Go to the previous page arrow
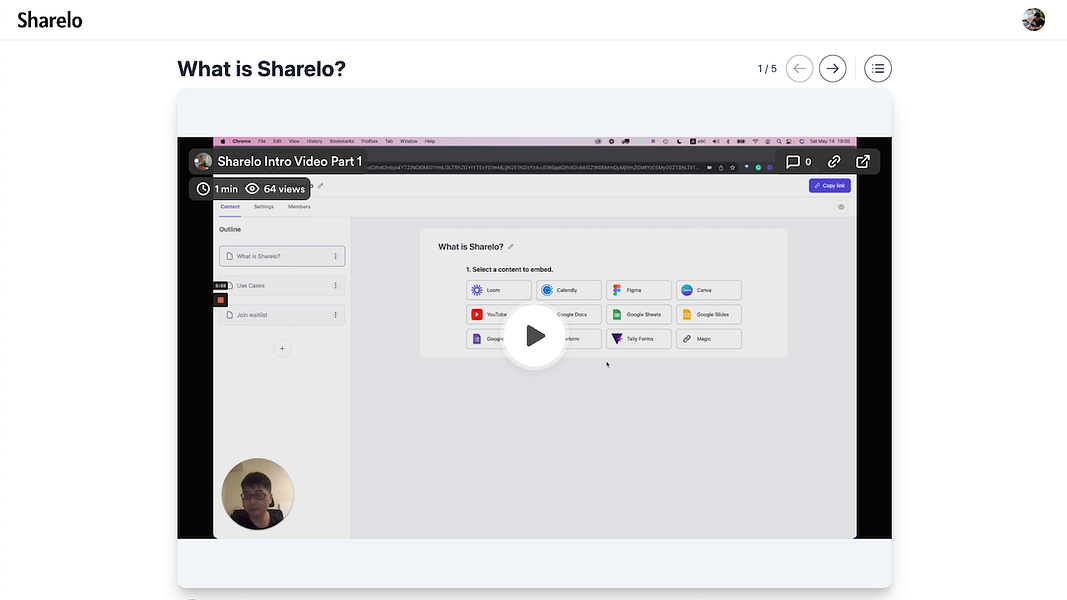 (x=799, y=69)
